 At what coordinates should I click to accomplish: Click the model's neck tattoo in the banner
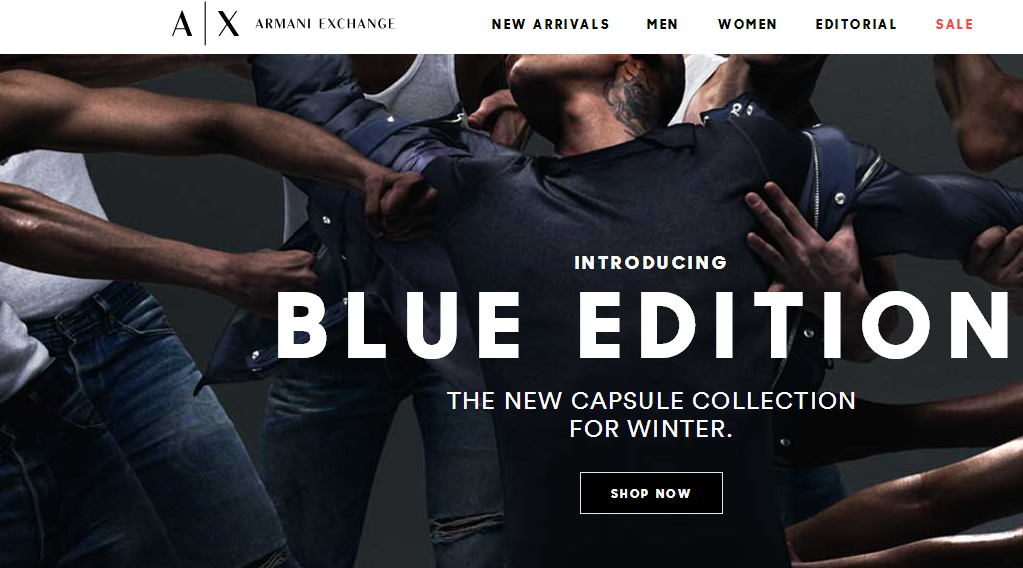(632, 96)
